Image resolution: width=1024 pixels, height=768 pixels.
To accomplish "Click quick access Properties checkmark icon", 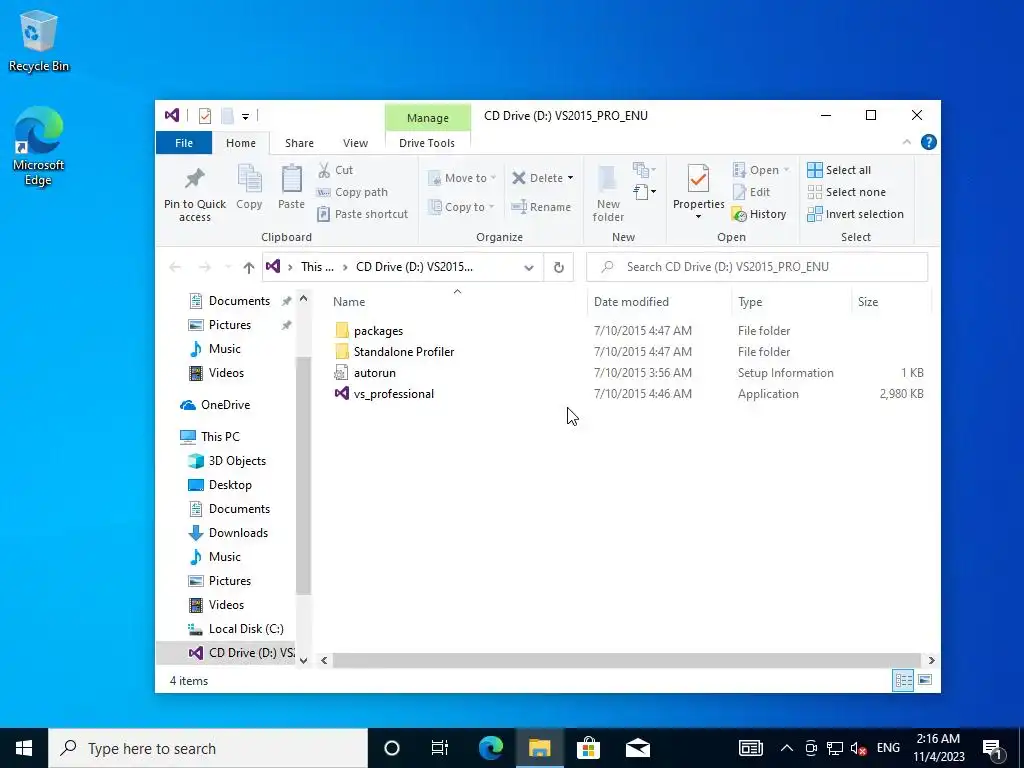I will [x=205, y=116].
